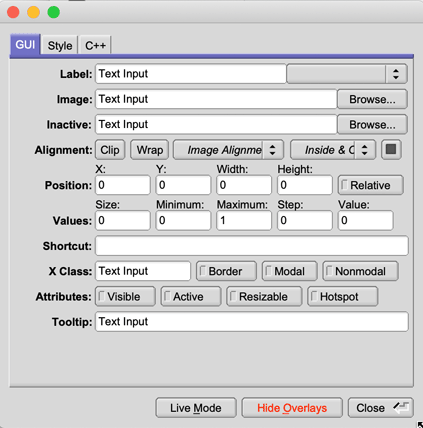Click the red window close button

pyautogui.click(x=13, y=12)
